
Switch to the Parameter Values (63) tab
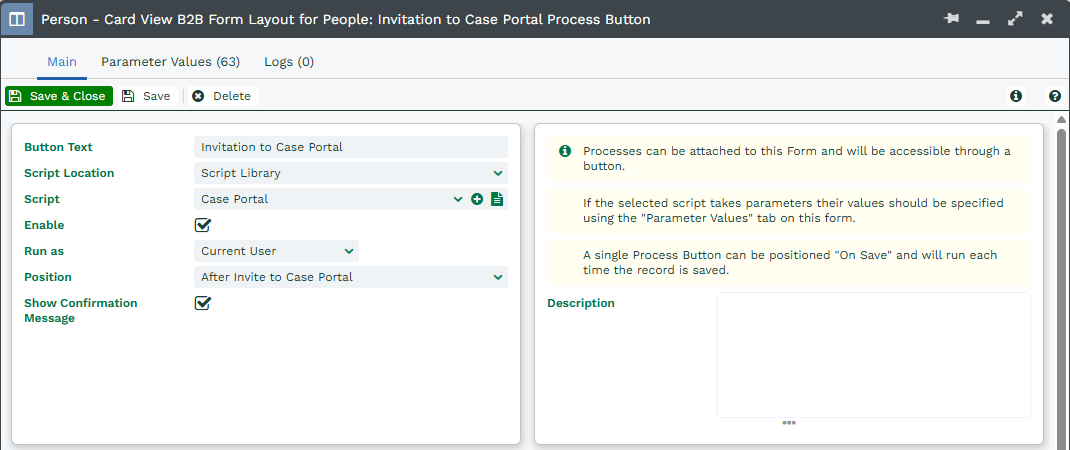(x=170, y=62)
